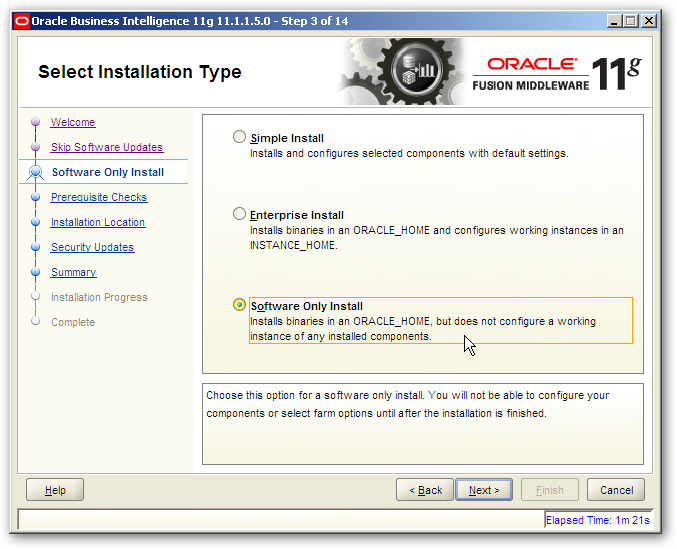Cancel the installation wizard
The width and height of the screenshot is (677, 549).
[x=616, y=490]
